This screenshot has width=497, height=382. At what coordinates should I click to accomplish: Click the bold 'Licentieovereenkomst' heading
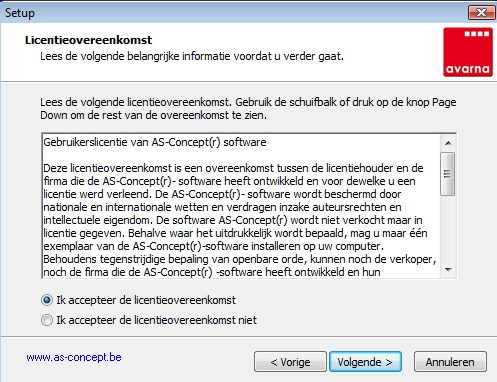pos(89,40)
